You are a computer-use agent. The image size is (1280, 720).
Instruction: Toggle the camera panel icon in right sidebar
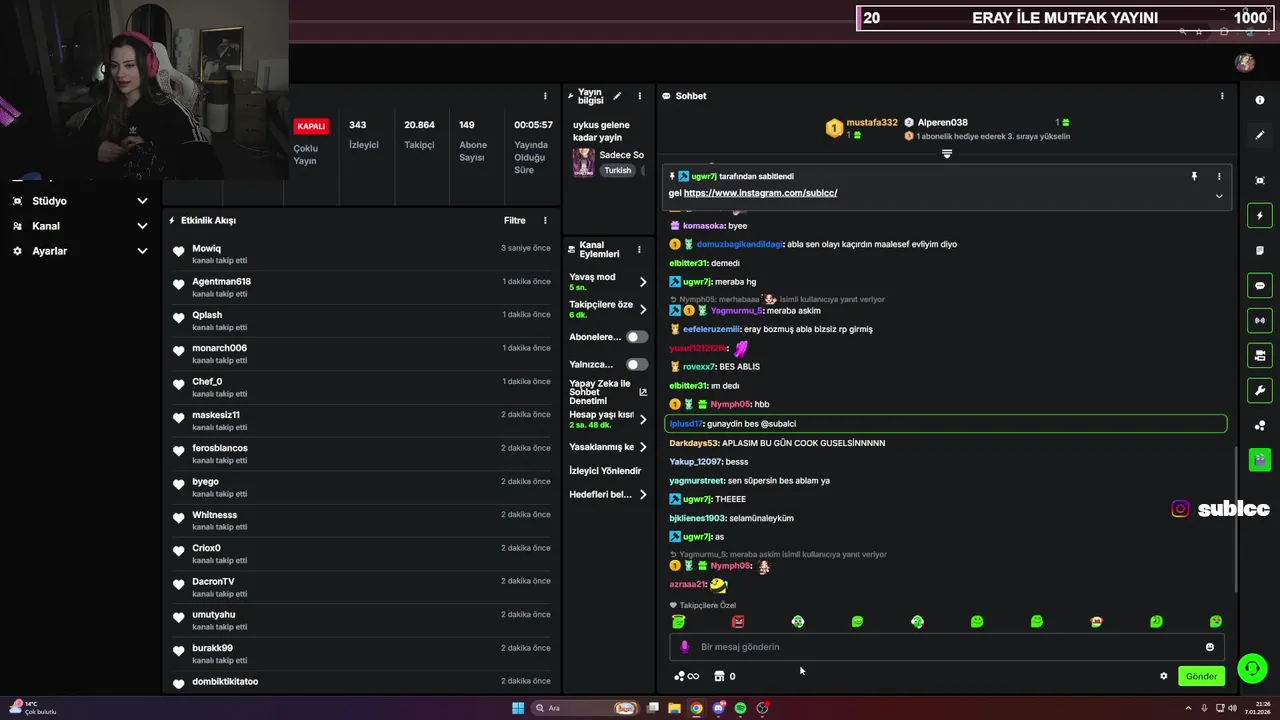coord(1260,355)
